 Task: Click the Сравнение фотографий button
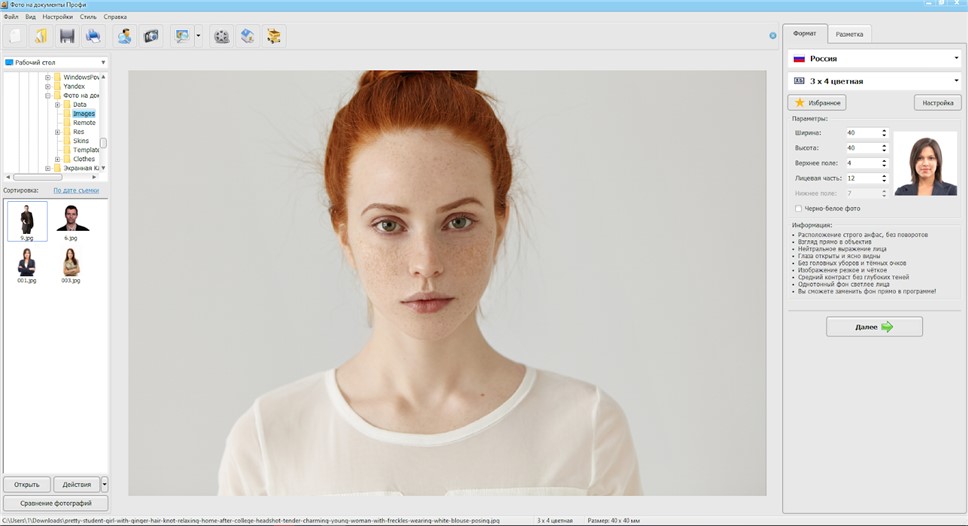56,503
